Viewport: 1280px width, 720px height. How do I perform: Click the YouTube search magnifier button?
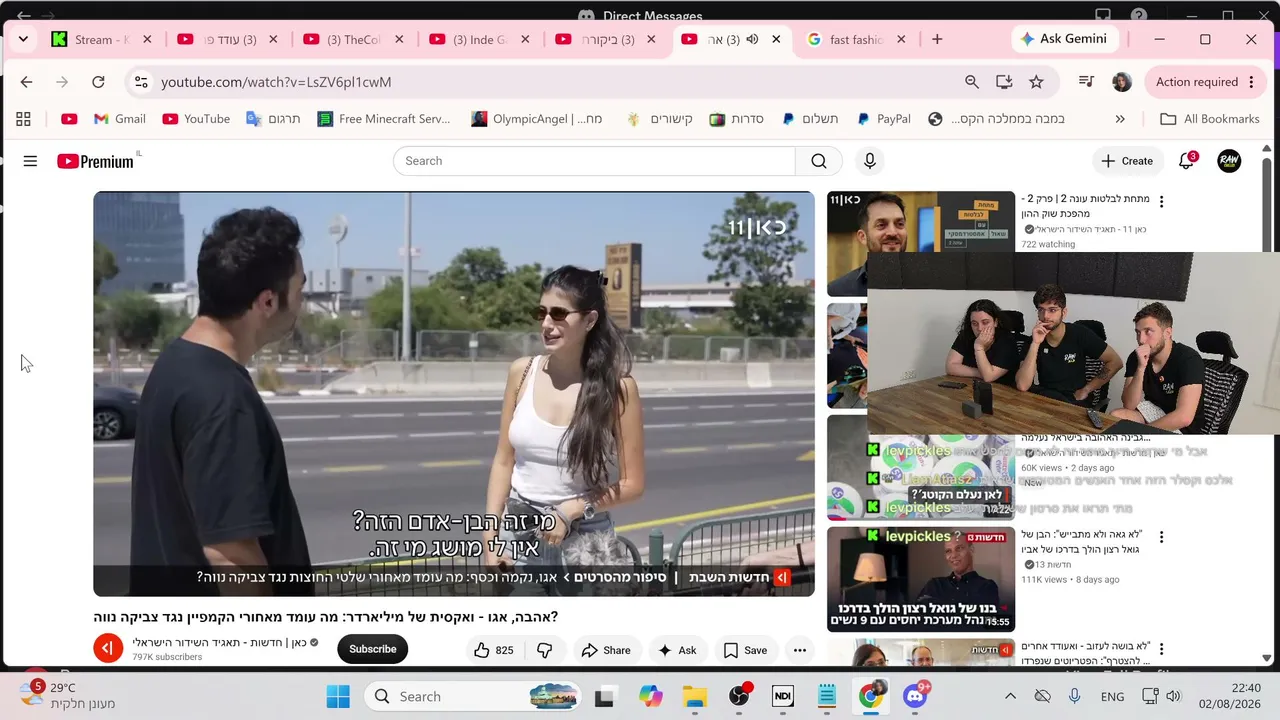(819, 161)
